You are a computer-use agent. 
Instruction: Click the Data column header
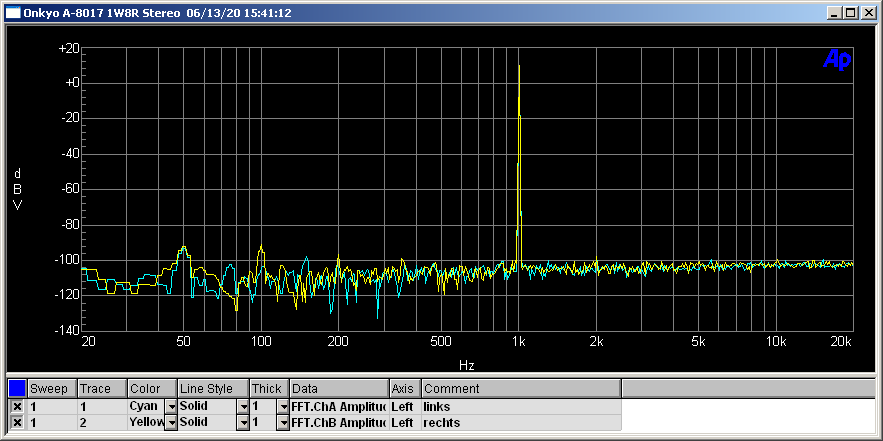(x=340, y=389)
